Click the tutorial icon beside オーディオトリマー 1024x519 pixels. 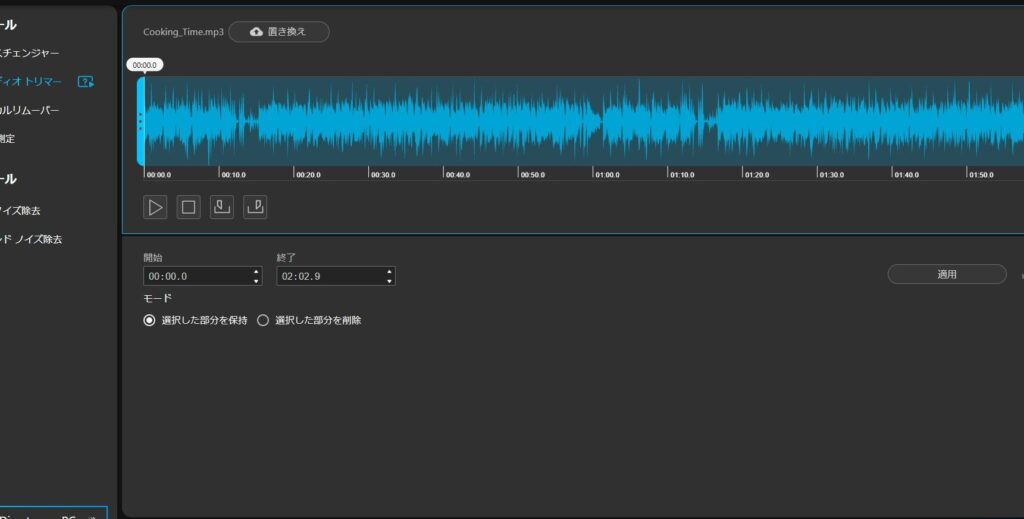point(86,82)
